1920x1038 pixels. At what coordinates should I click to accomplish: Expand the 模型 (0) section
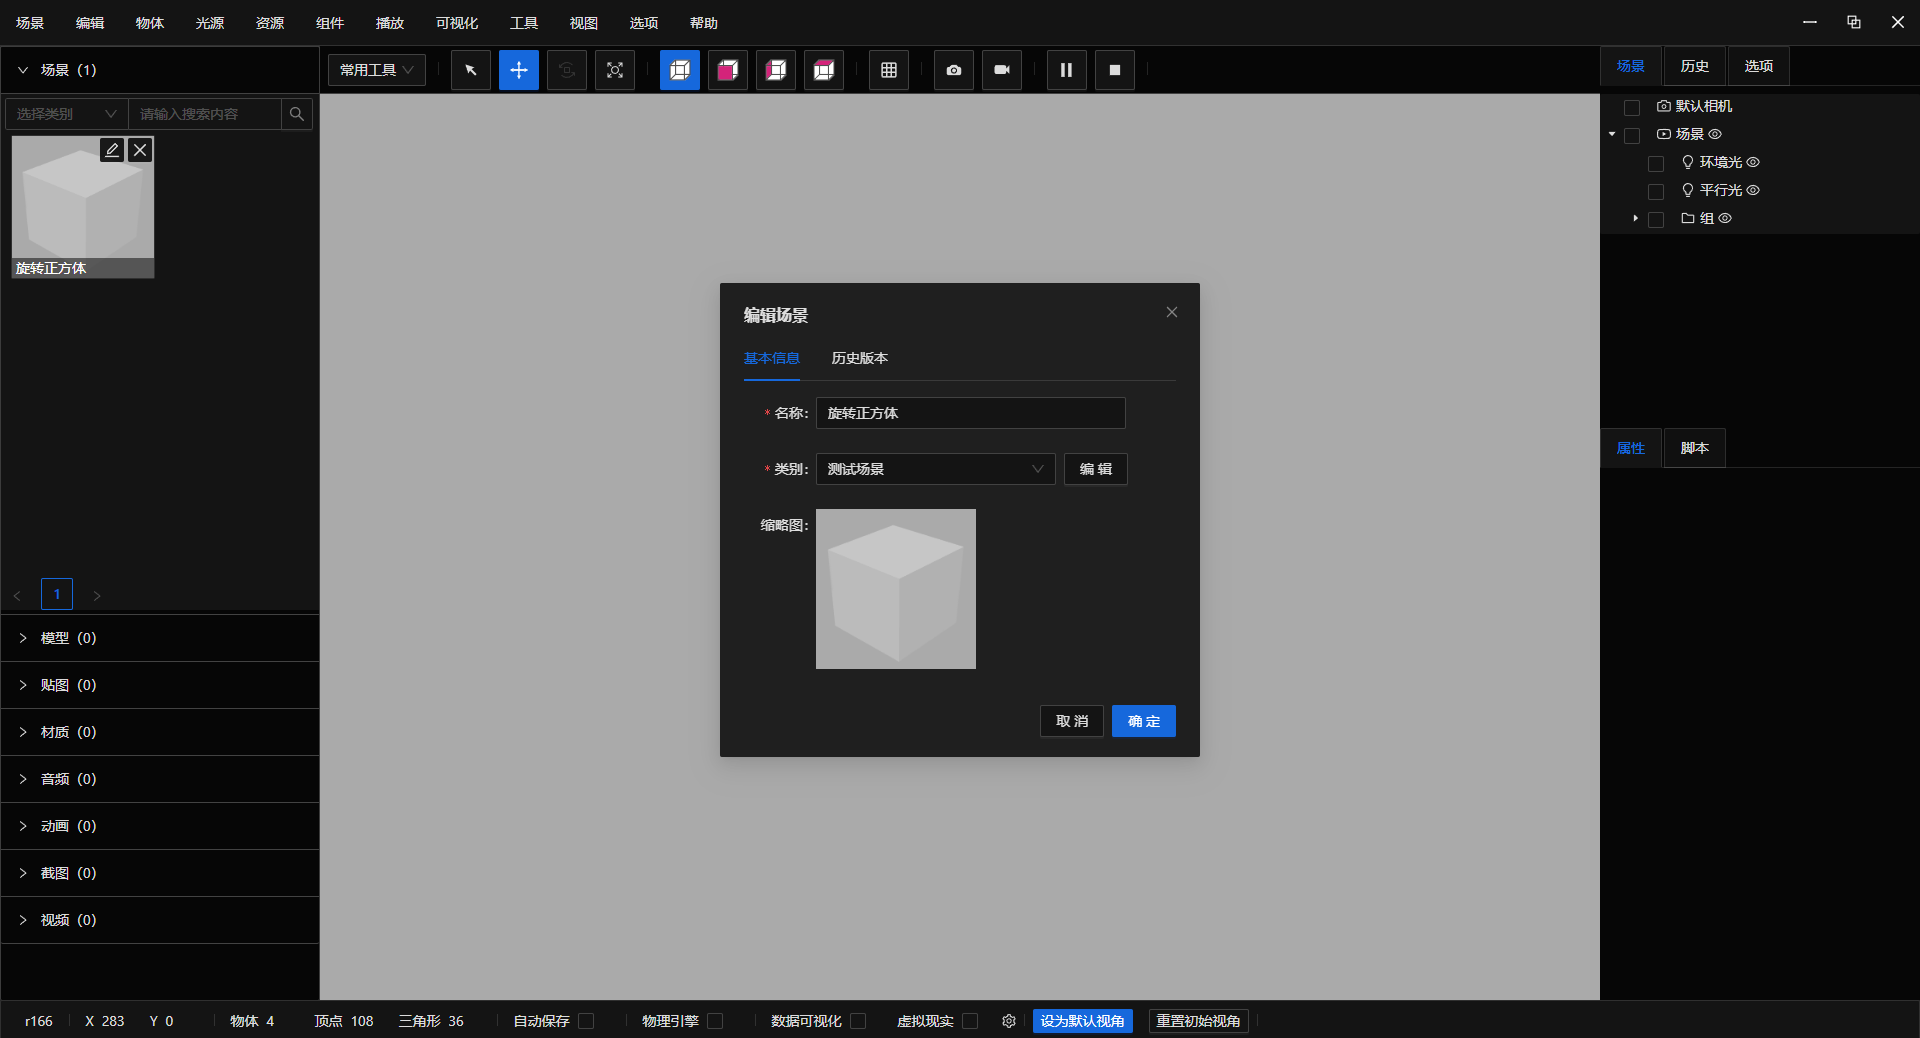click(x=68, y=638)
